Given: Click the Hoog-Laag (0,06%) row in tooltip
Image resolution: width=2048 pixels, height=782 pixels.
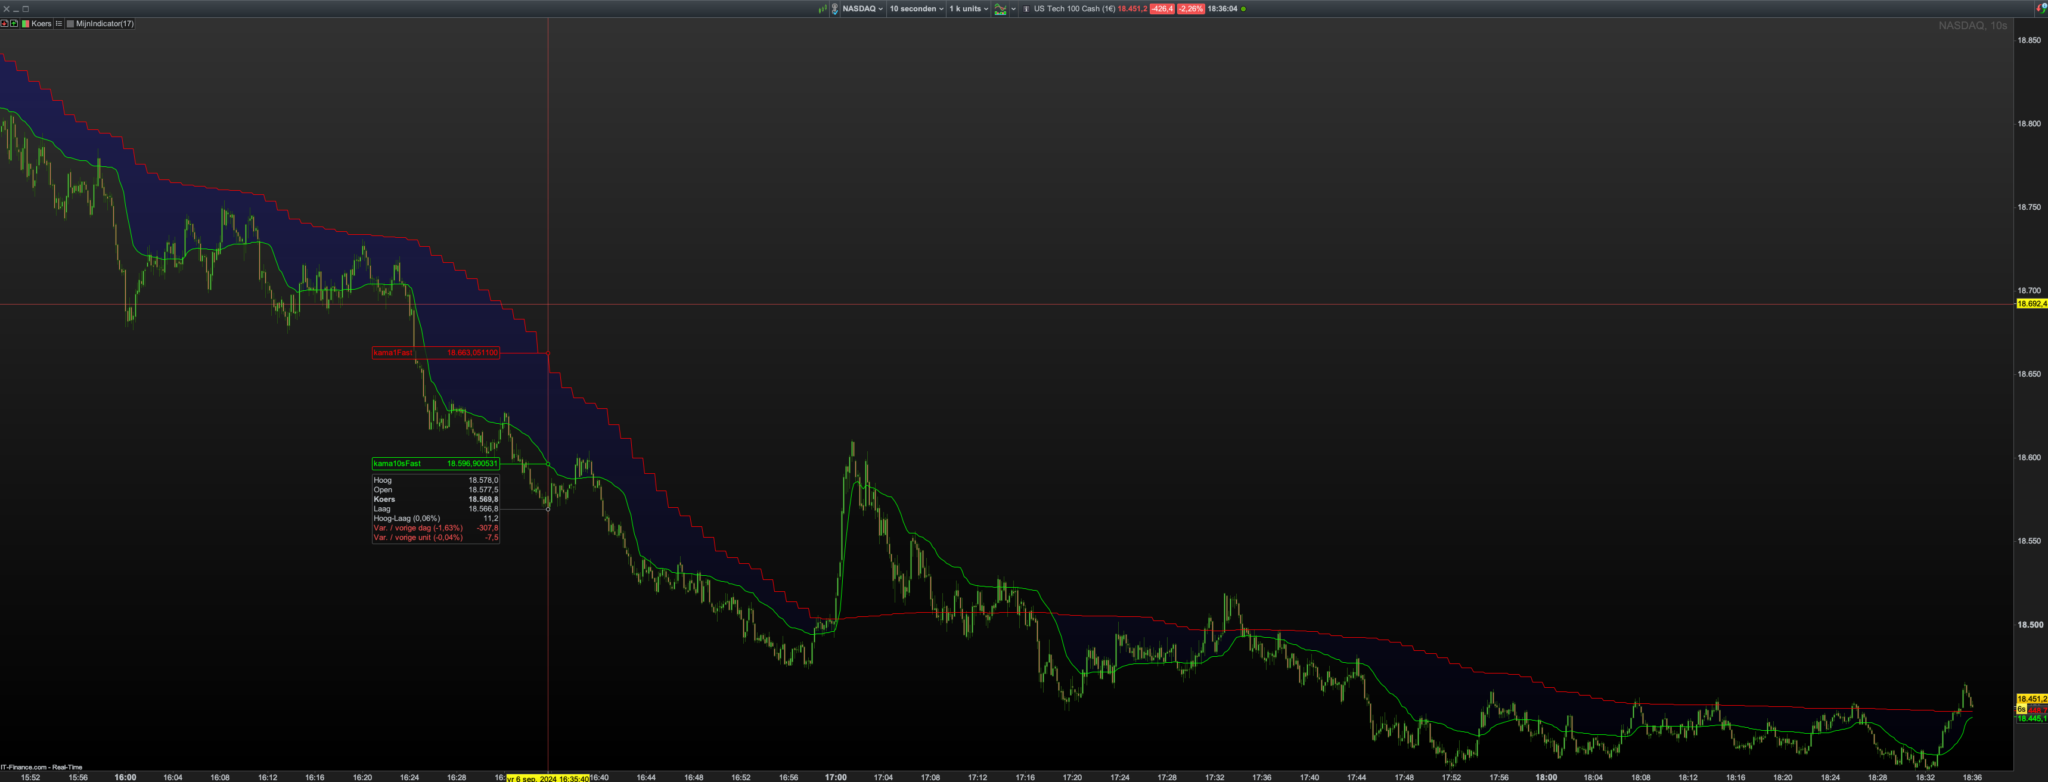Looking at the screenshot, I should click(435, 518).
